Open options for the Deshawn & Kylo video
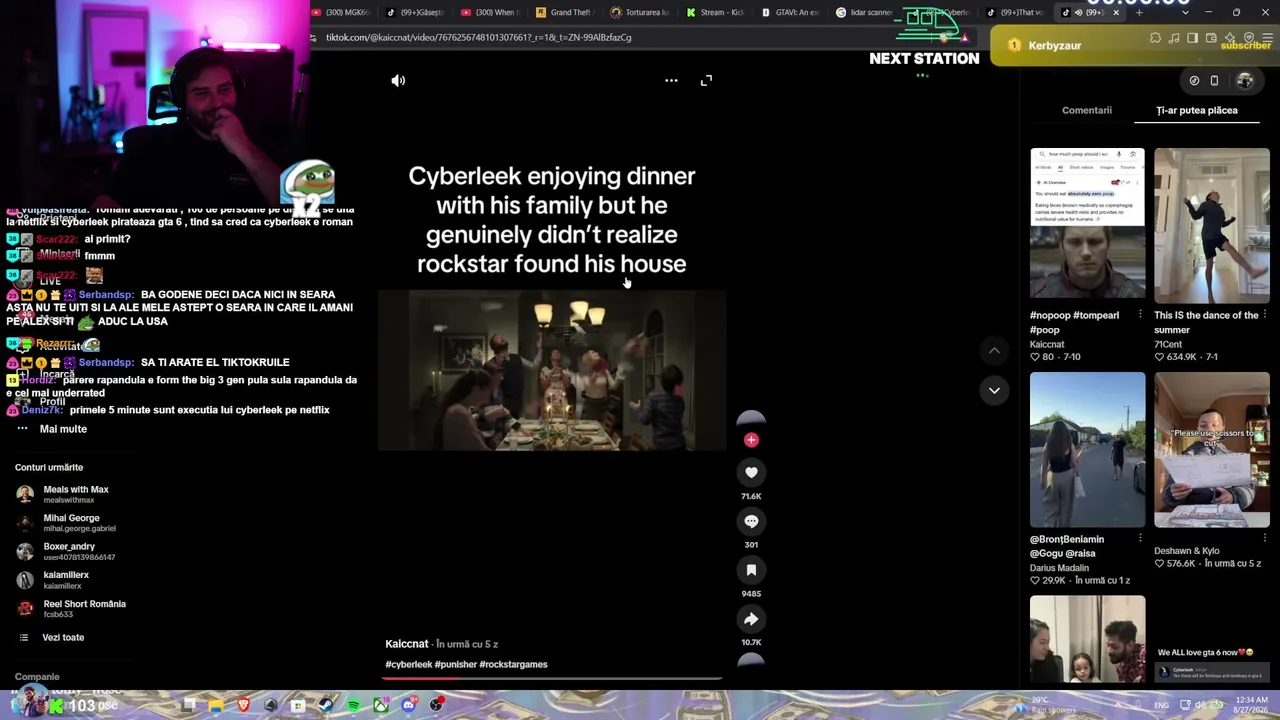 click(x=1265, y=539)
